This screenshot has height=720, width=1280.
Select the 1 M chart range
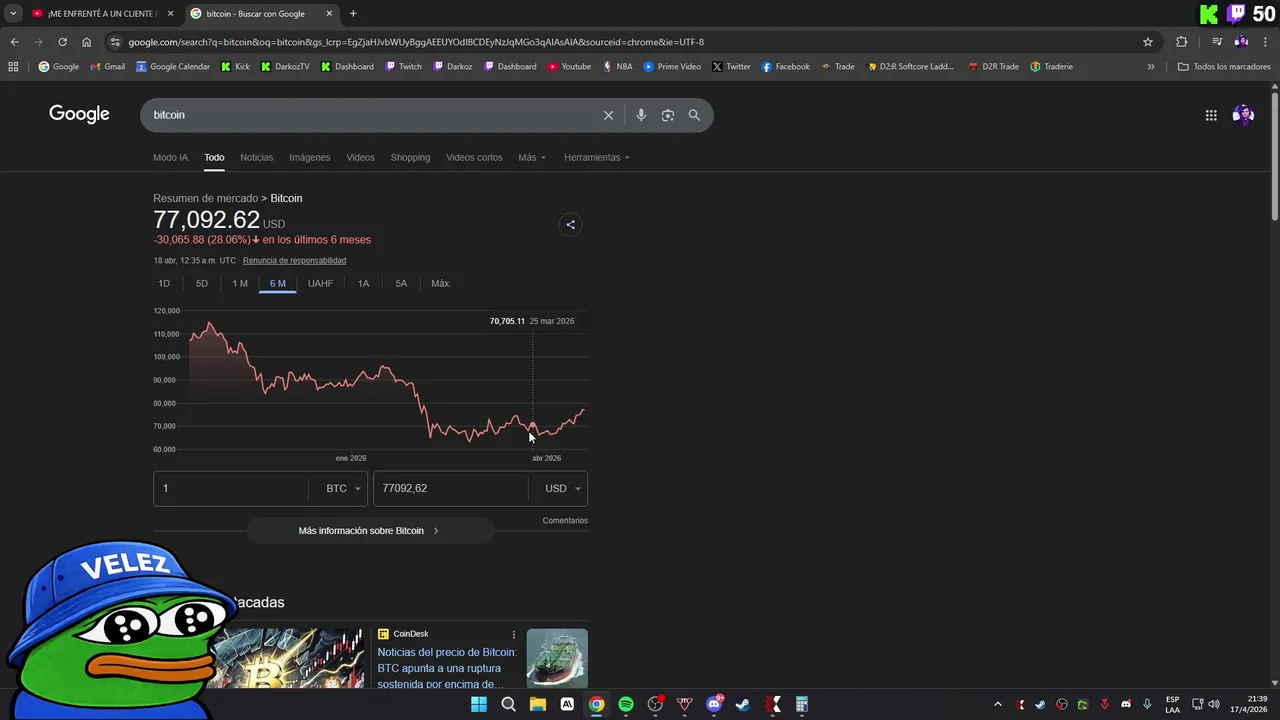[x=240, y=284]
